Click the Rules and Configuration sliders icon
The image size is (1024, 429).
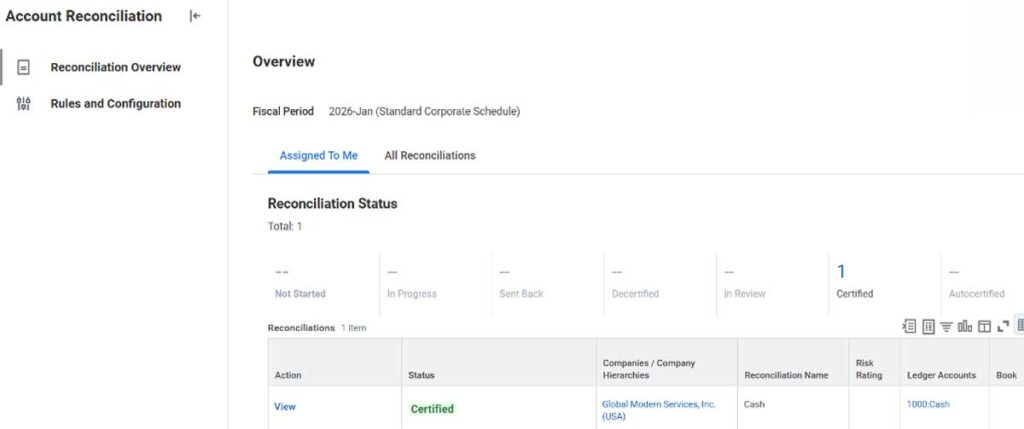click(24, 104)
